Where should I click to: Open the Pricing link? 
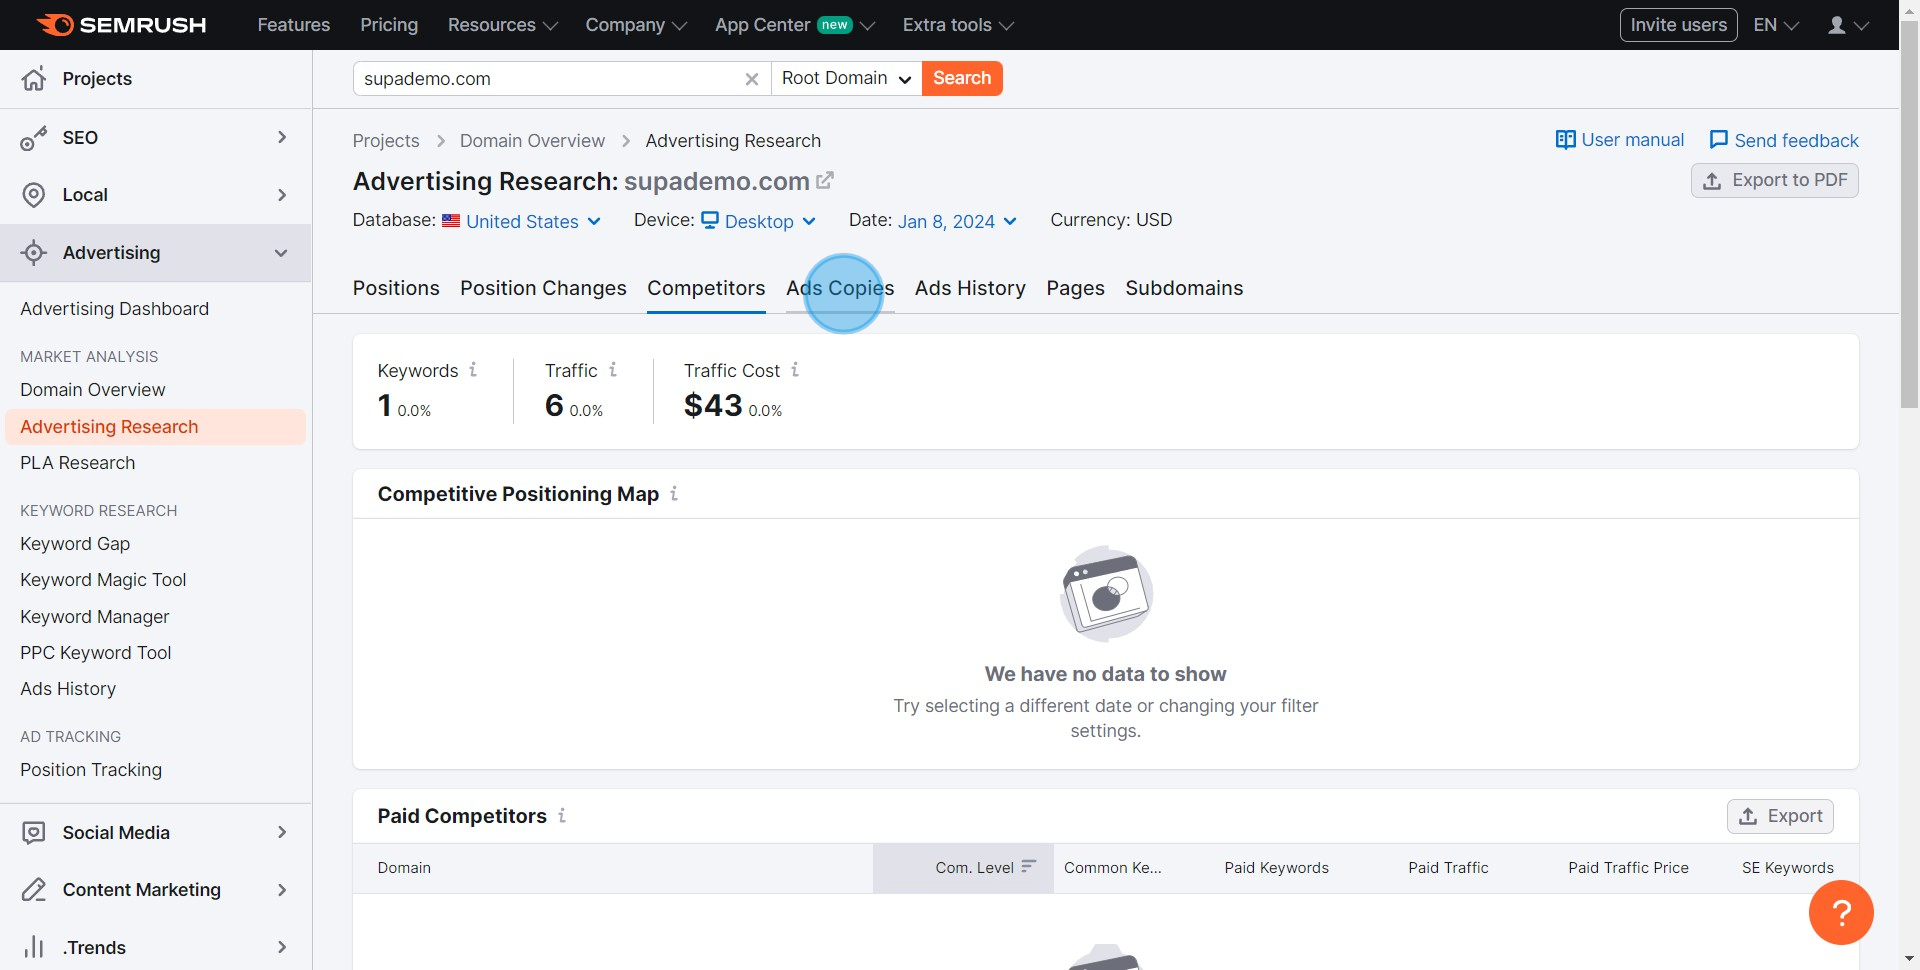pyautogui.click(x=389, y=25)
